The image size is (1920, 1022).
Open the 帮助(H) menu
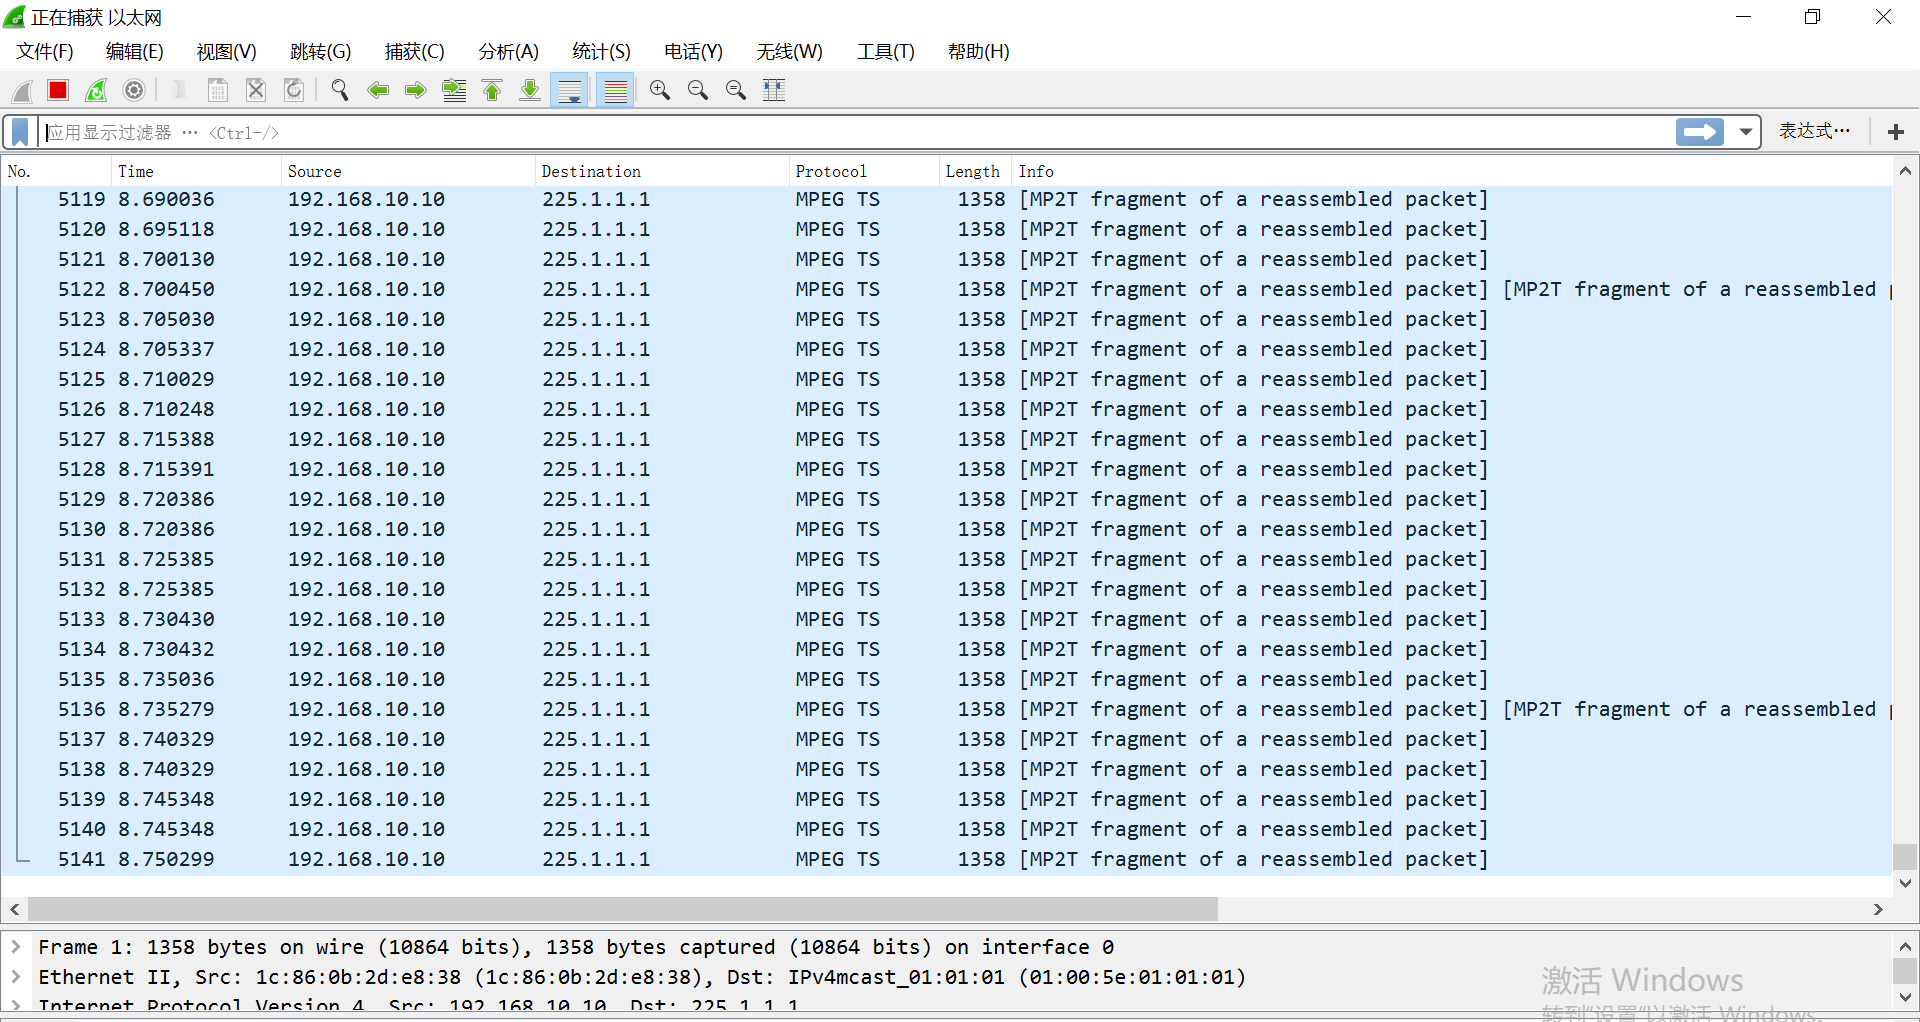click(x=978, y=51)
